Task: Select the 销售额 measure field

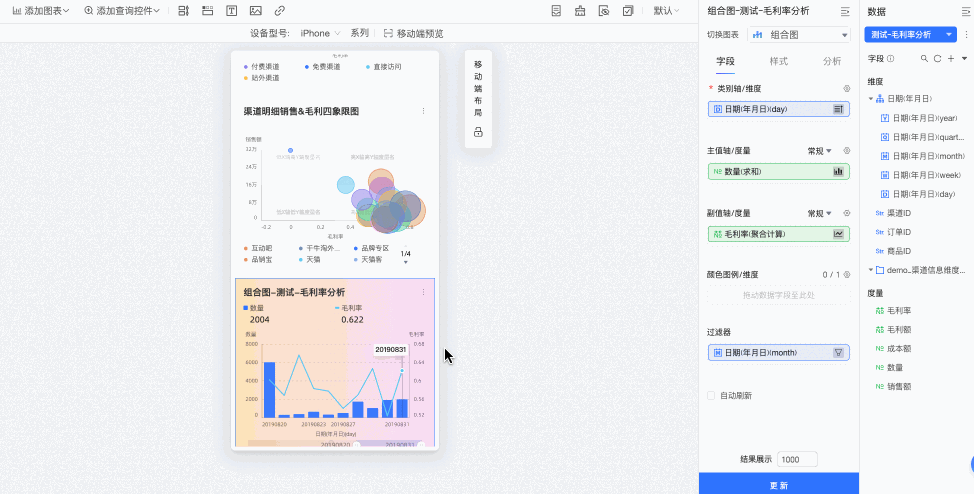Action: point(893,387)
